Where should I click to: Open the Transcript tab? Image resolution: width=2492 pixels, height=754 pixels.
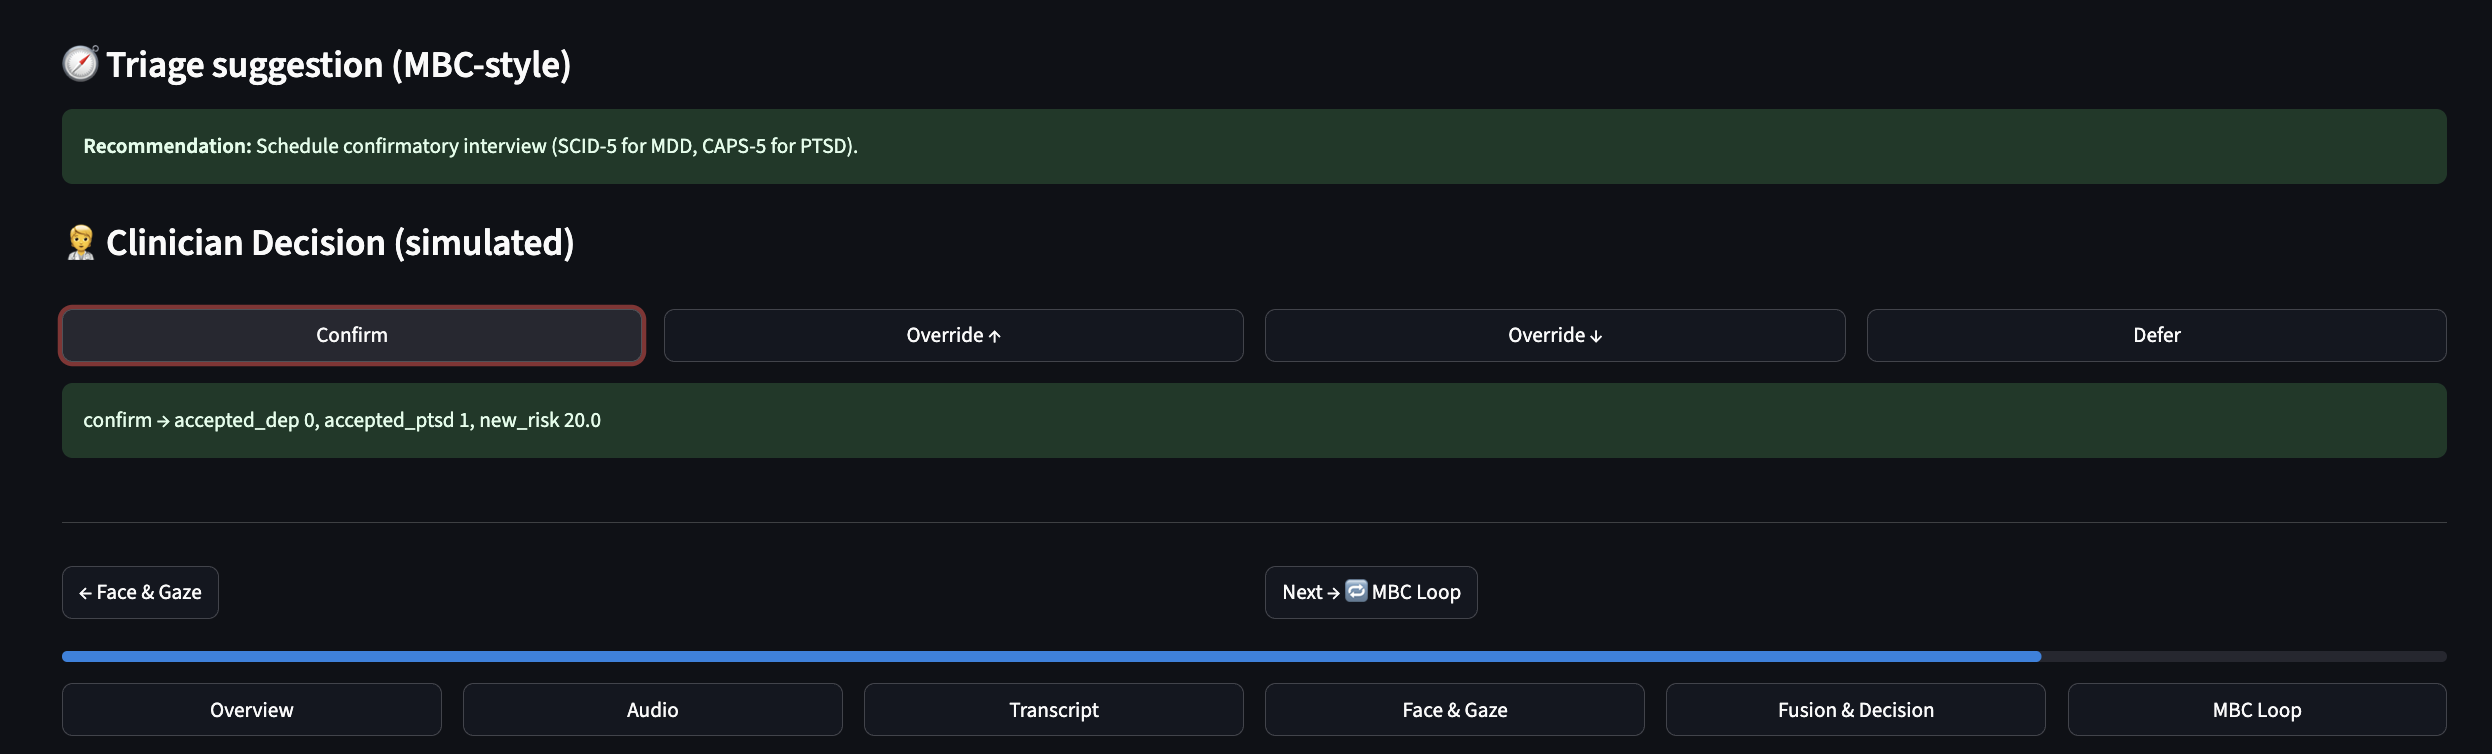tap(1053, 710)
